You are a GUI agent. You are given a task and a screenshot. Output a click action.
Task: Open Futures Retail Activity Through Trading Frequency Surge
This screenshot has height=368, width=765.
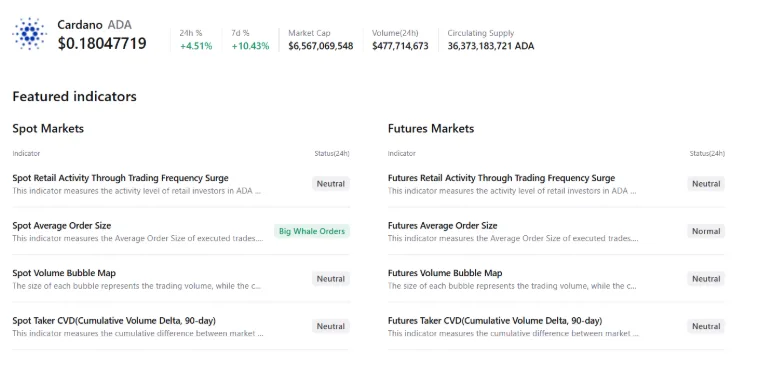[502, 178]
